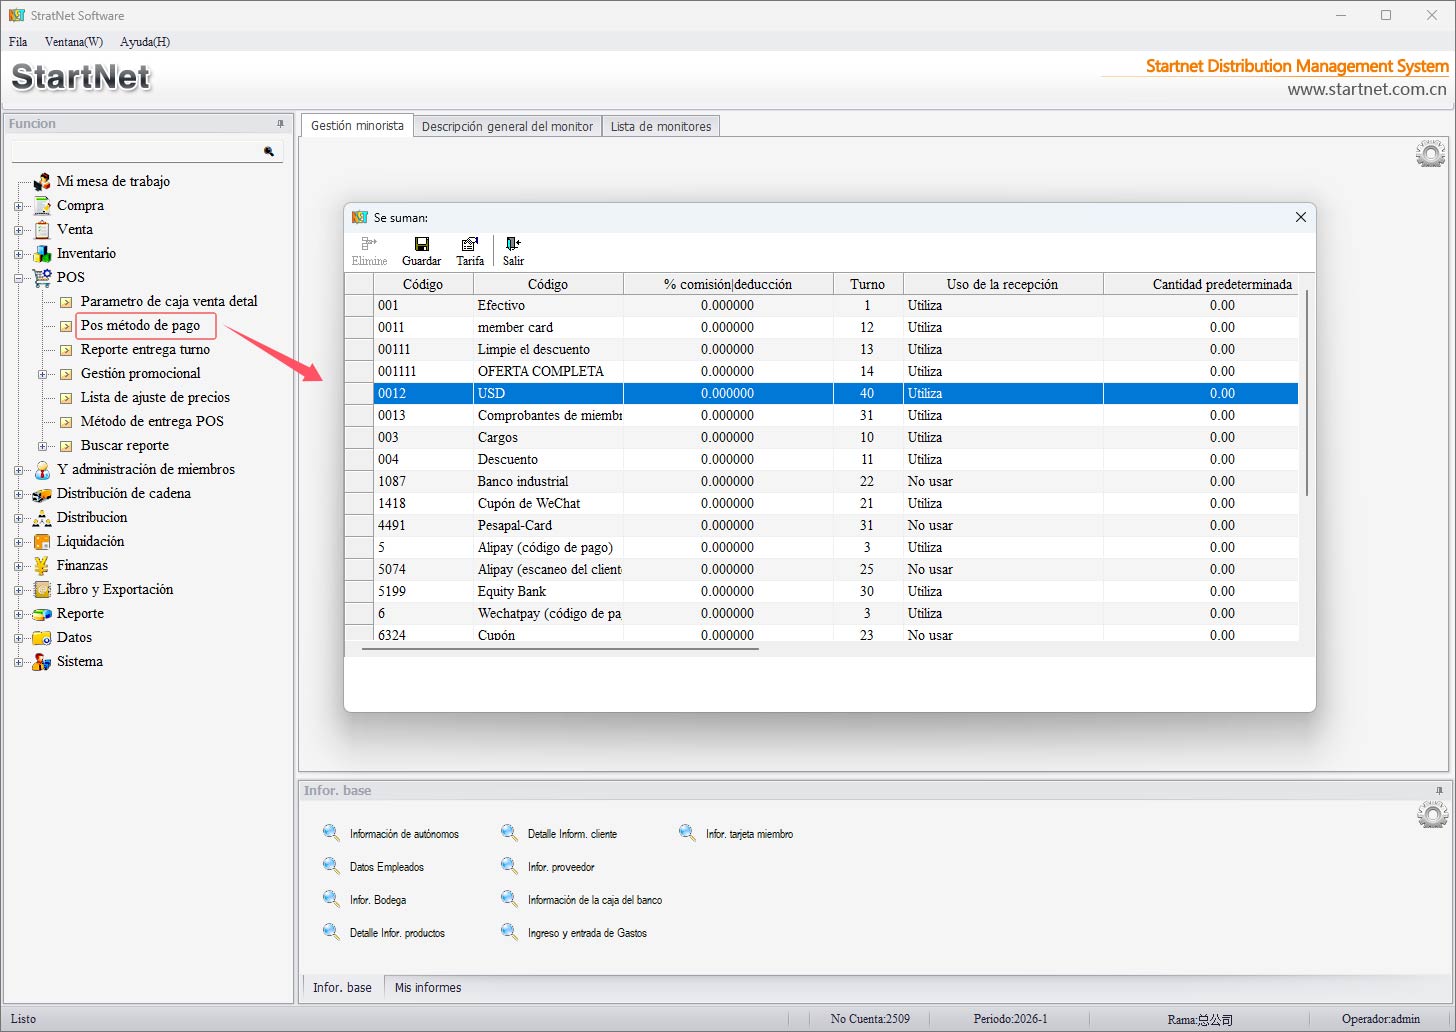Click the search magnifier icon in Funcion panel
The image size is (1456, 1032).
269,151
